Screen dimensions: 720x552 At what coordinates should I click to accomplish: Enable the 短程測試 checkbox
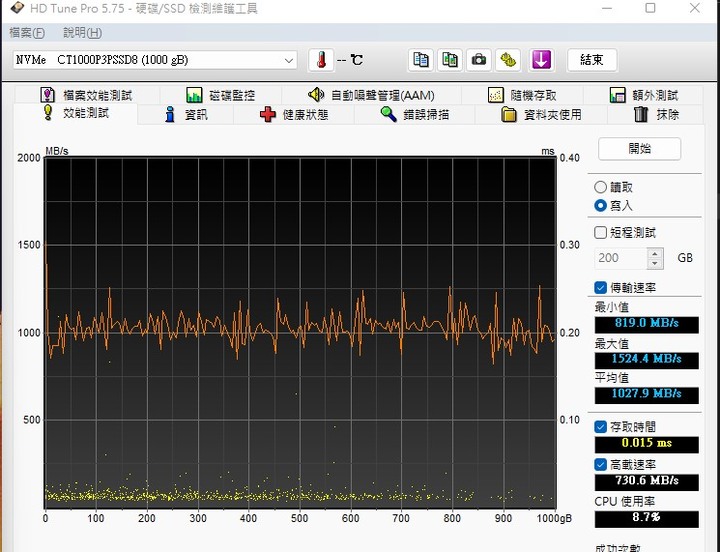(x=600, y=232)
